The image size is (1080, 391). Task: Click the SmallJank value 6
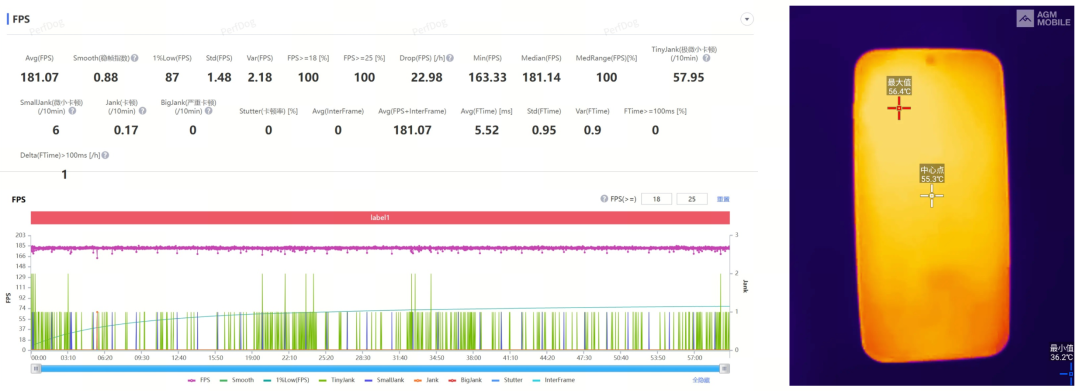pyautogui.click(x=56, y=129)
